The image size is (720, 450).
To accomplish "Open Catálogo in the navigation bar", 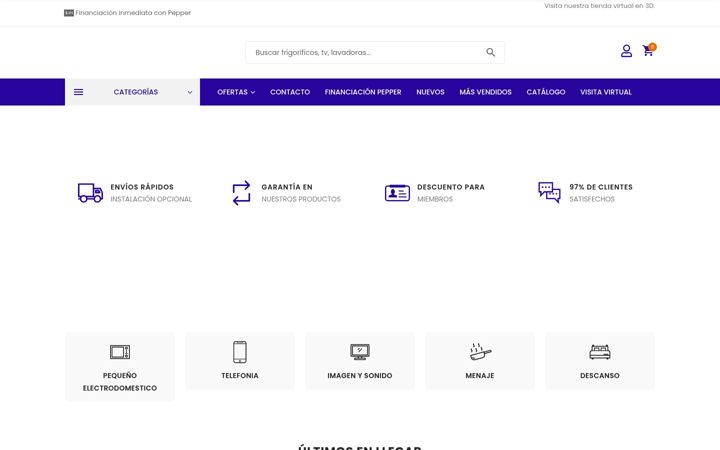I will click(x=546, y=92).
